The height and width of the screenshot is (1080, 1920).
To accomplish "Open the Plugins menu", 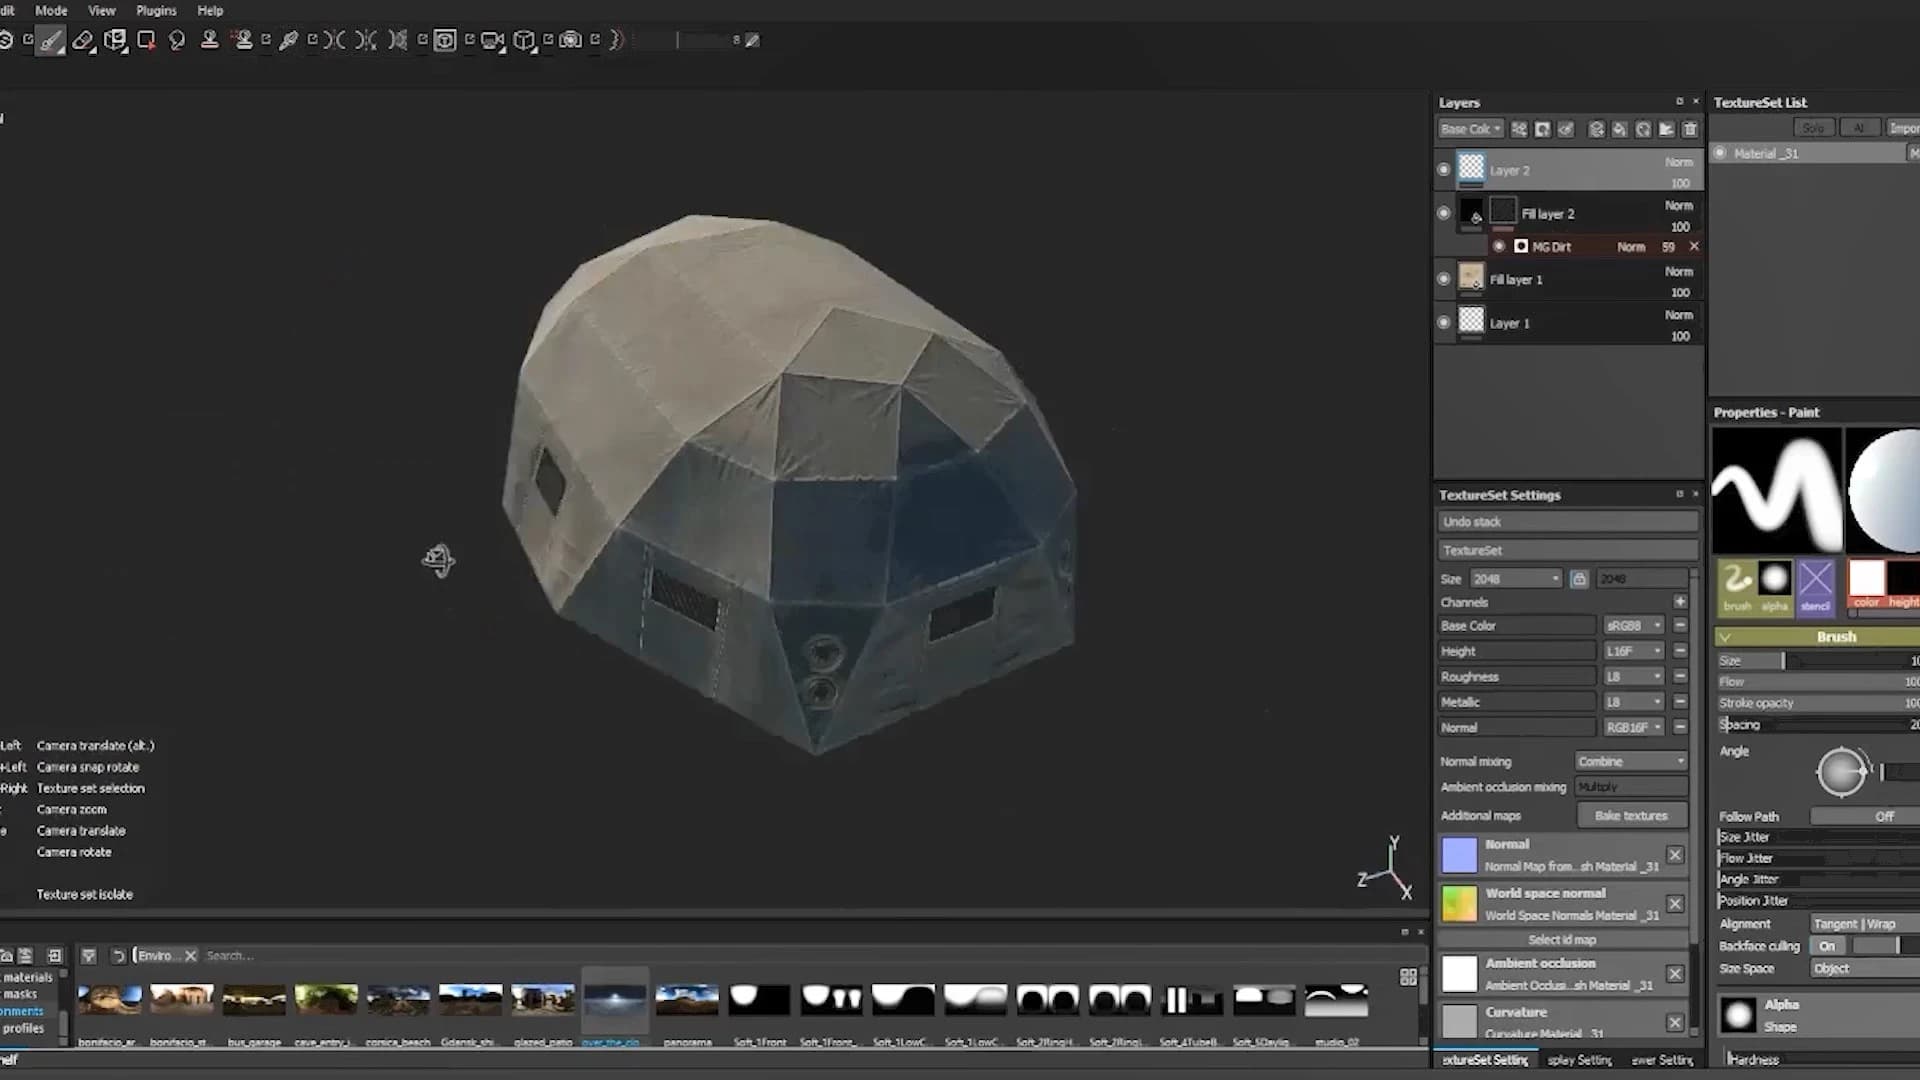I will 156,10.
